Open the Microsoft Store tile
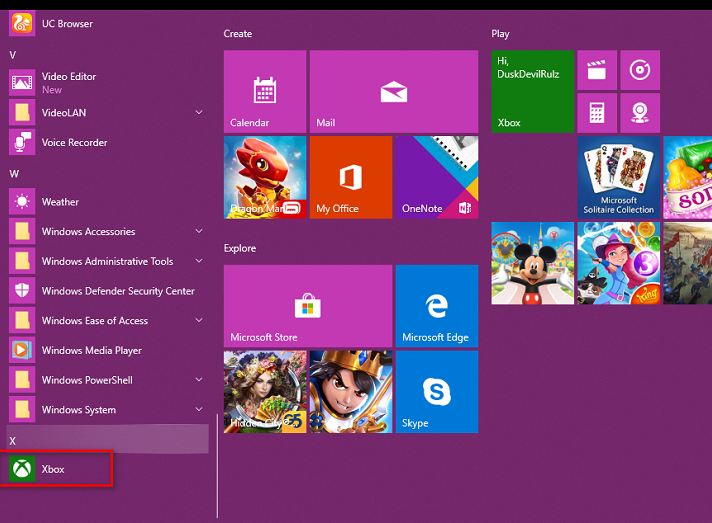 coord(308,306)
